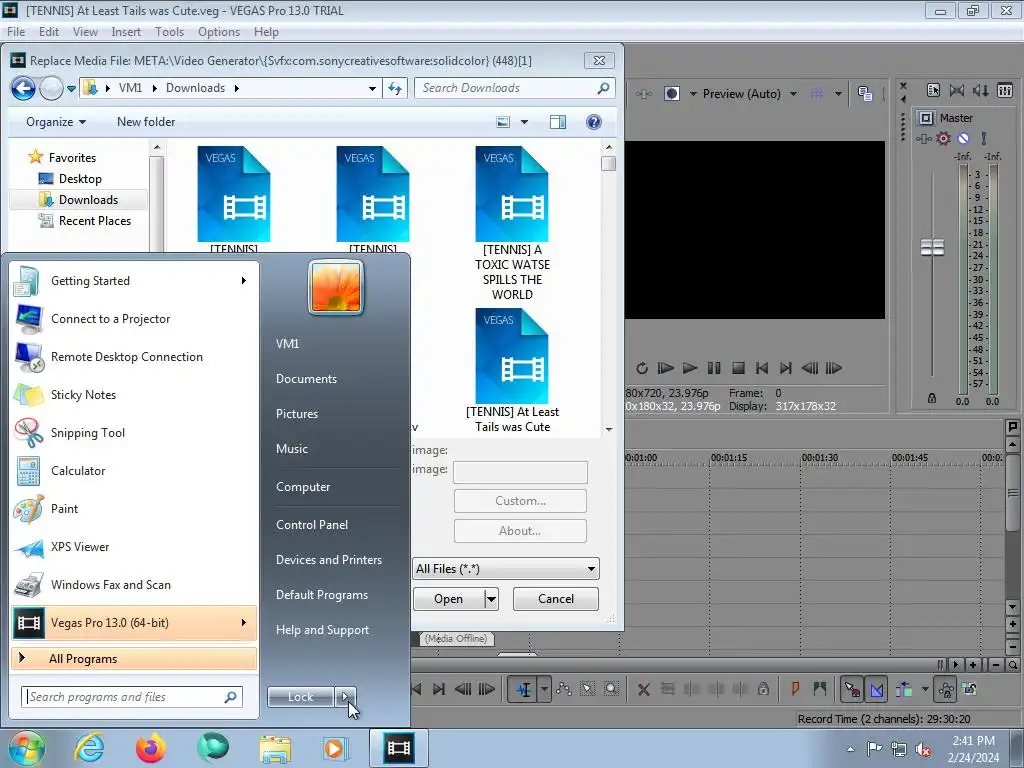Click Play button in preview transport

tap(690, 368)
